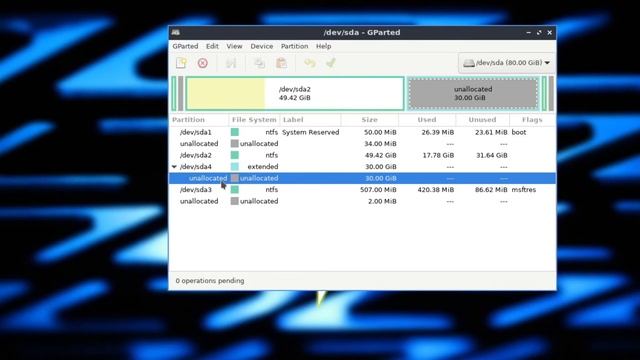Viewport: 640px width, 360px height.
Task: Click the ntfs color swatch for /dev/sda1
Action: click(x=235, y=132)
